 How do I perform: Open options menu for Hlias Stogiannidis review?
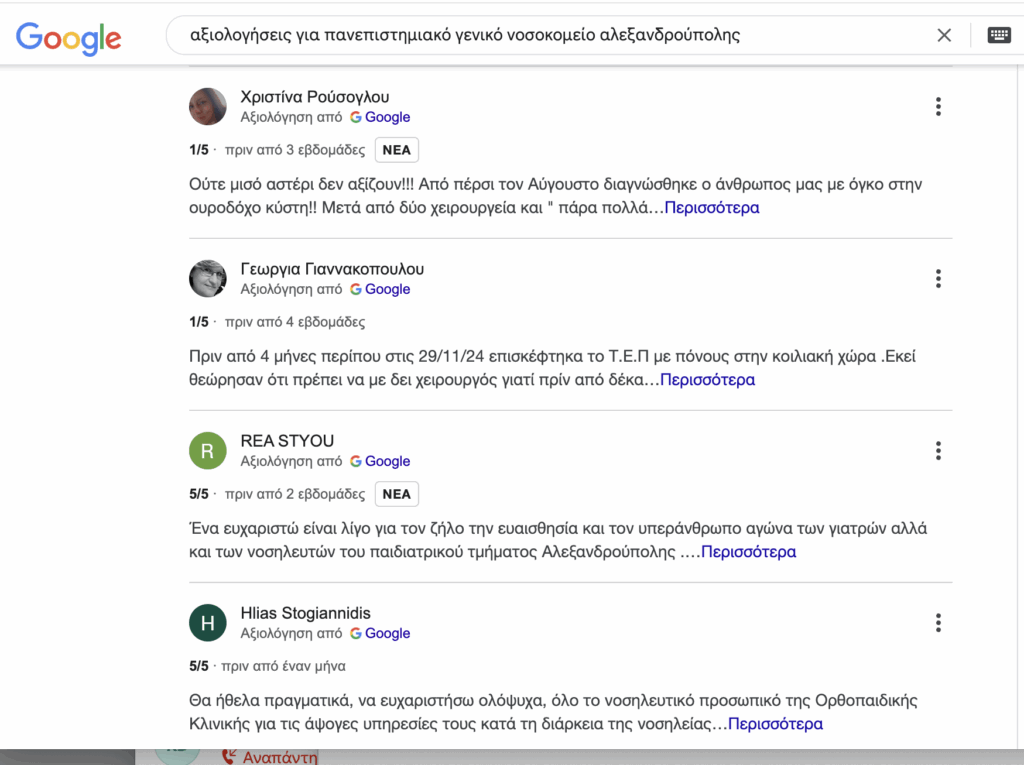(x=938, y=623)
